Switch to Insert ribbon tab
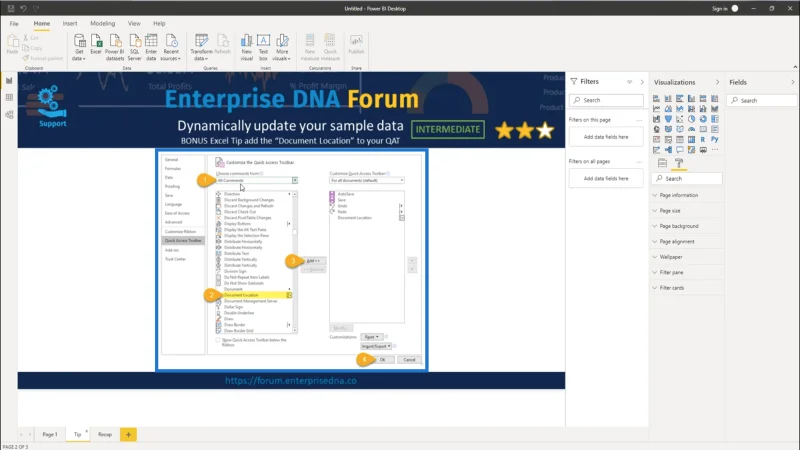Image resolution: width=800 pixels, height=450 pixels. (x=70, y=23)
